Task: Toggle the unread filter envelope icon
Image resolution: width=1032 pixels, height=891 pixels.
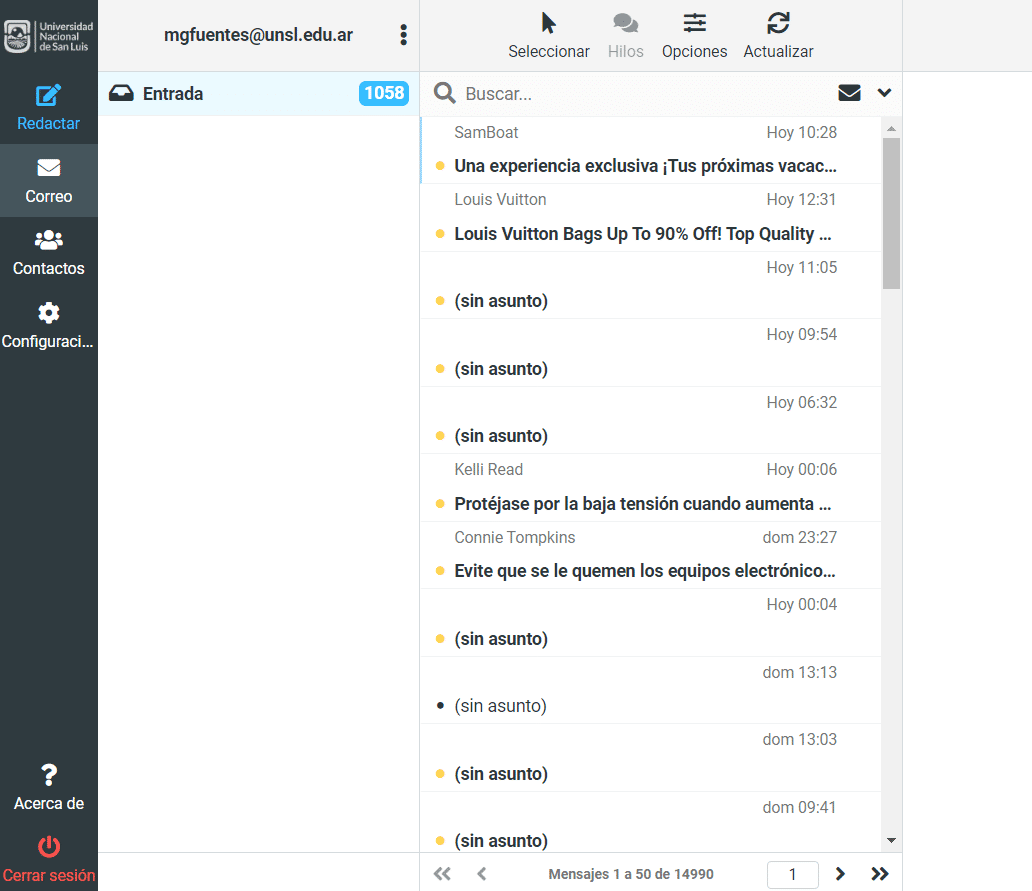Action: pos(849,93)
